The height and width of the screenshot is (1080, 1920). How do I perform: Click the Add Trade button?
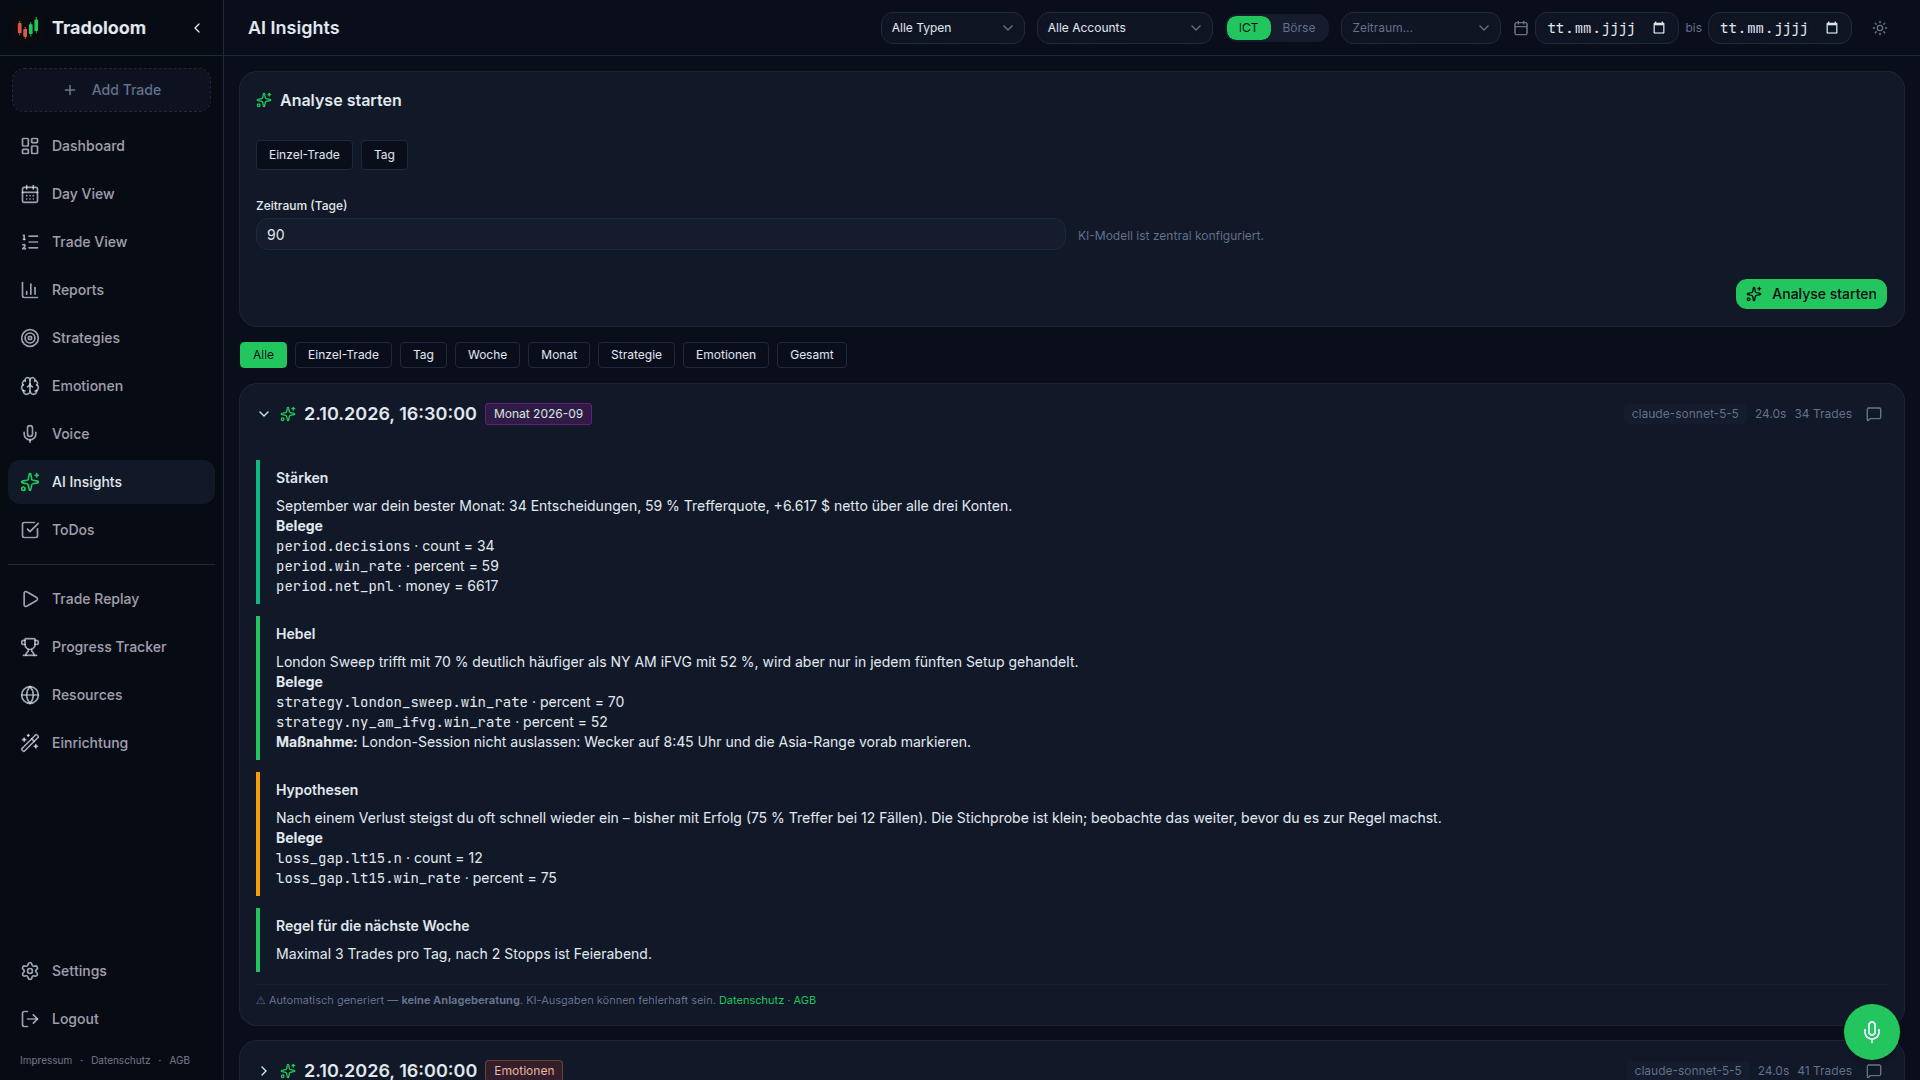(111, 90)
